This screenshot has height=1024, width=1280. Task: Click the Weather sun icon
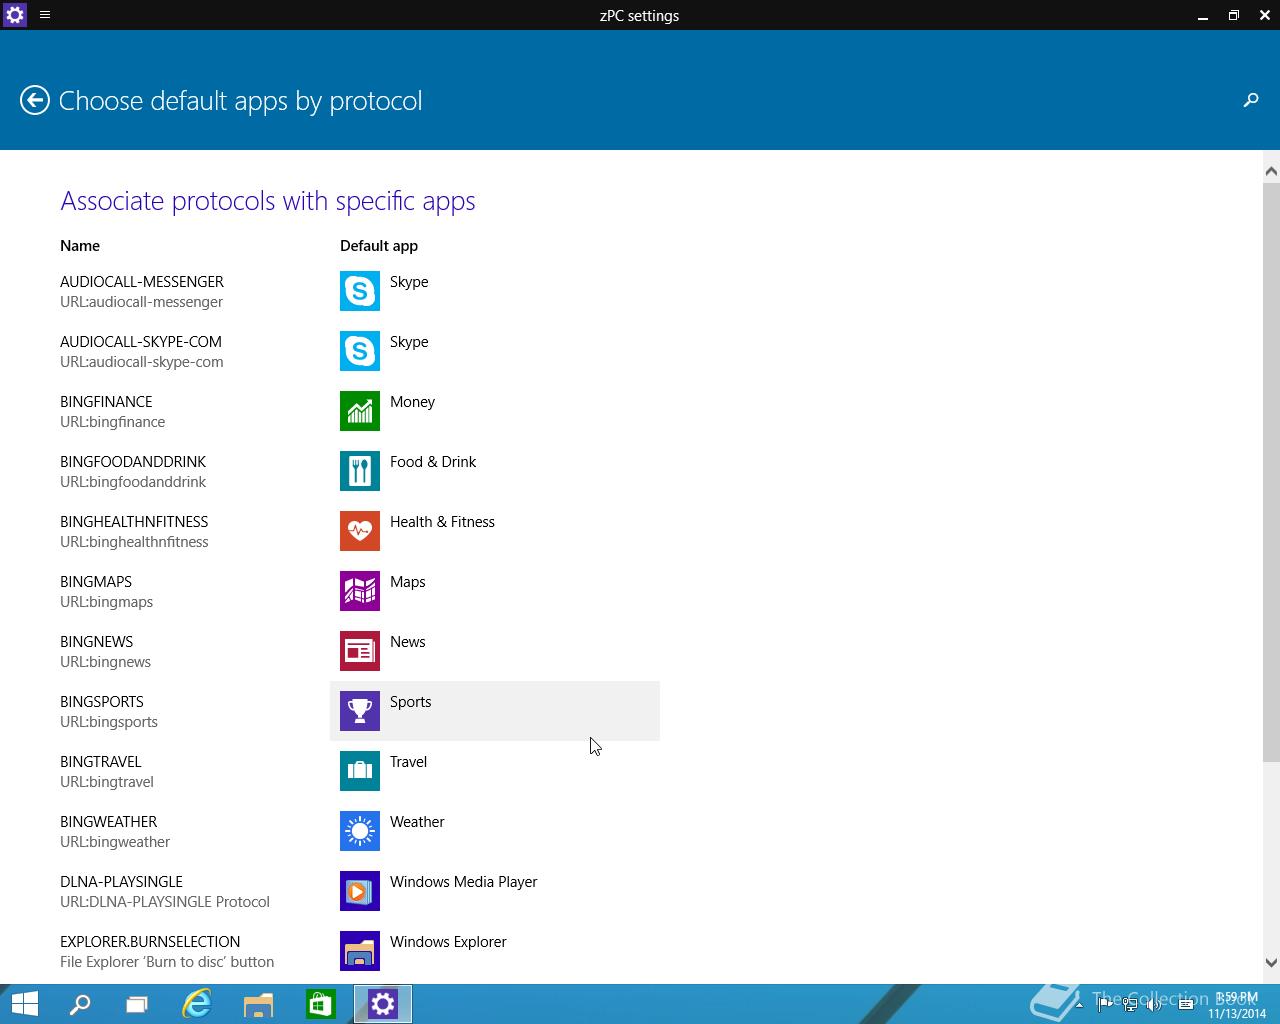point(360,831)
